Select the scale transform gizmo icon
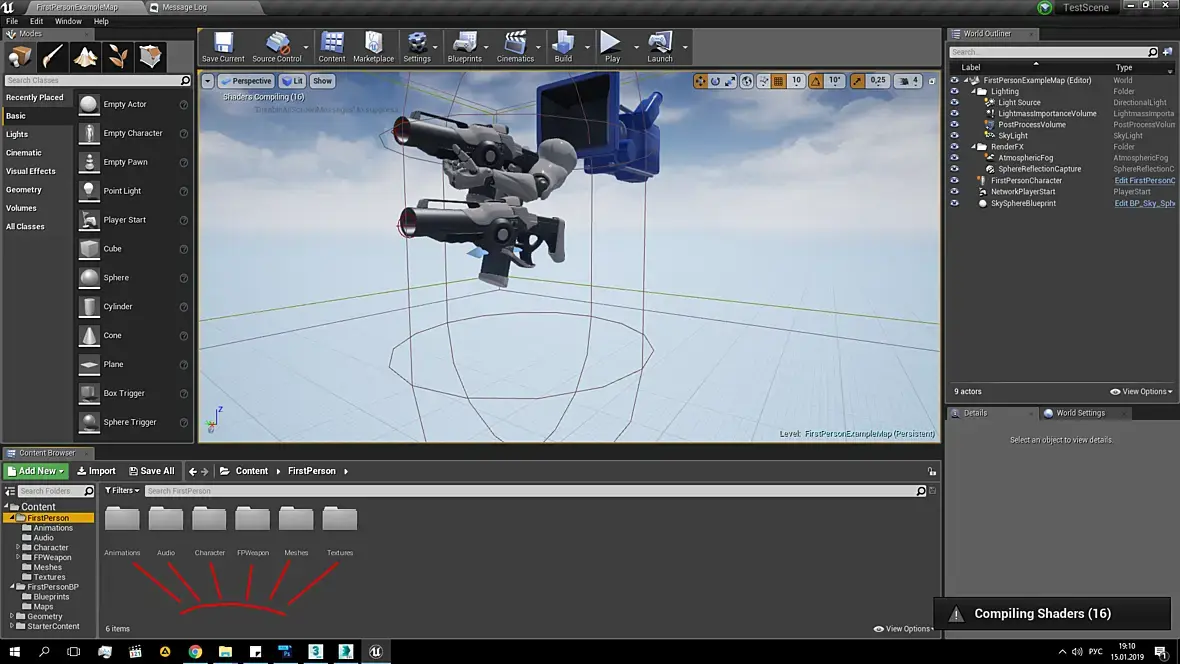Viewport: 1180px width, 664px height. (731, 81)
